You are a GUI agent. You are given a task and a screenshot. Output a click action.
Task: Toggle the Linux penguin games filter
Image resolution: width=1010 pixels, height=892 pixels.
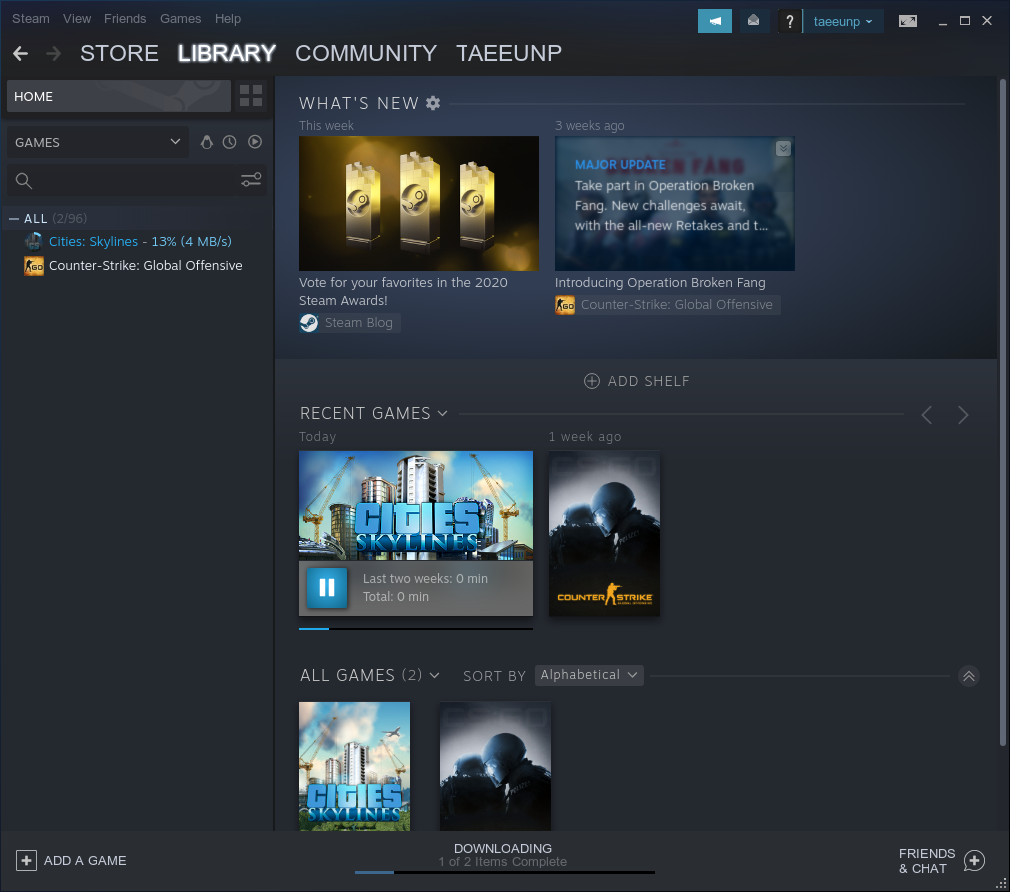coord(207,142)
